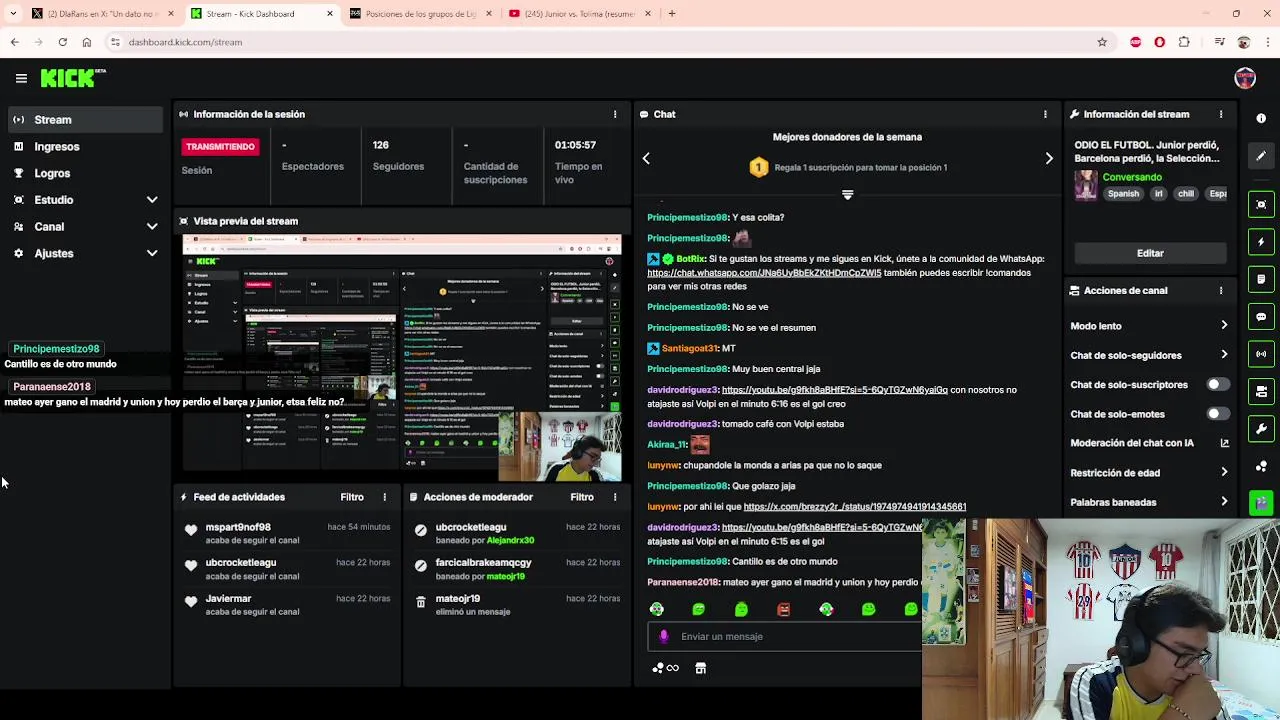Screen dimensions: 1280x720
Task: Click the pencil edit icon in right rail
Action: tap(1261, 156)
